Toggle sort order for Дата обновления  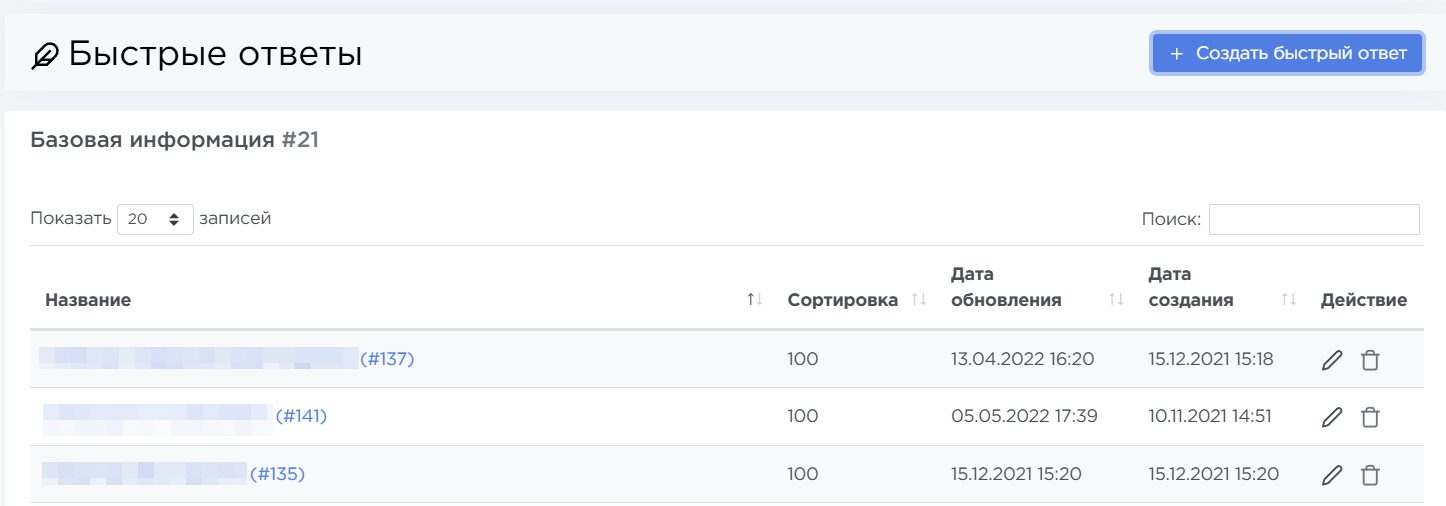(x=1117, y=300)
